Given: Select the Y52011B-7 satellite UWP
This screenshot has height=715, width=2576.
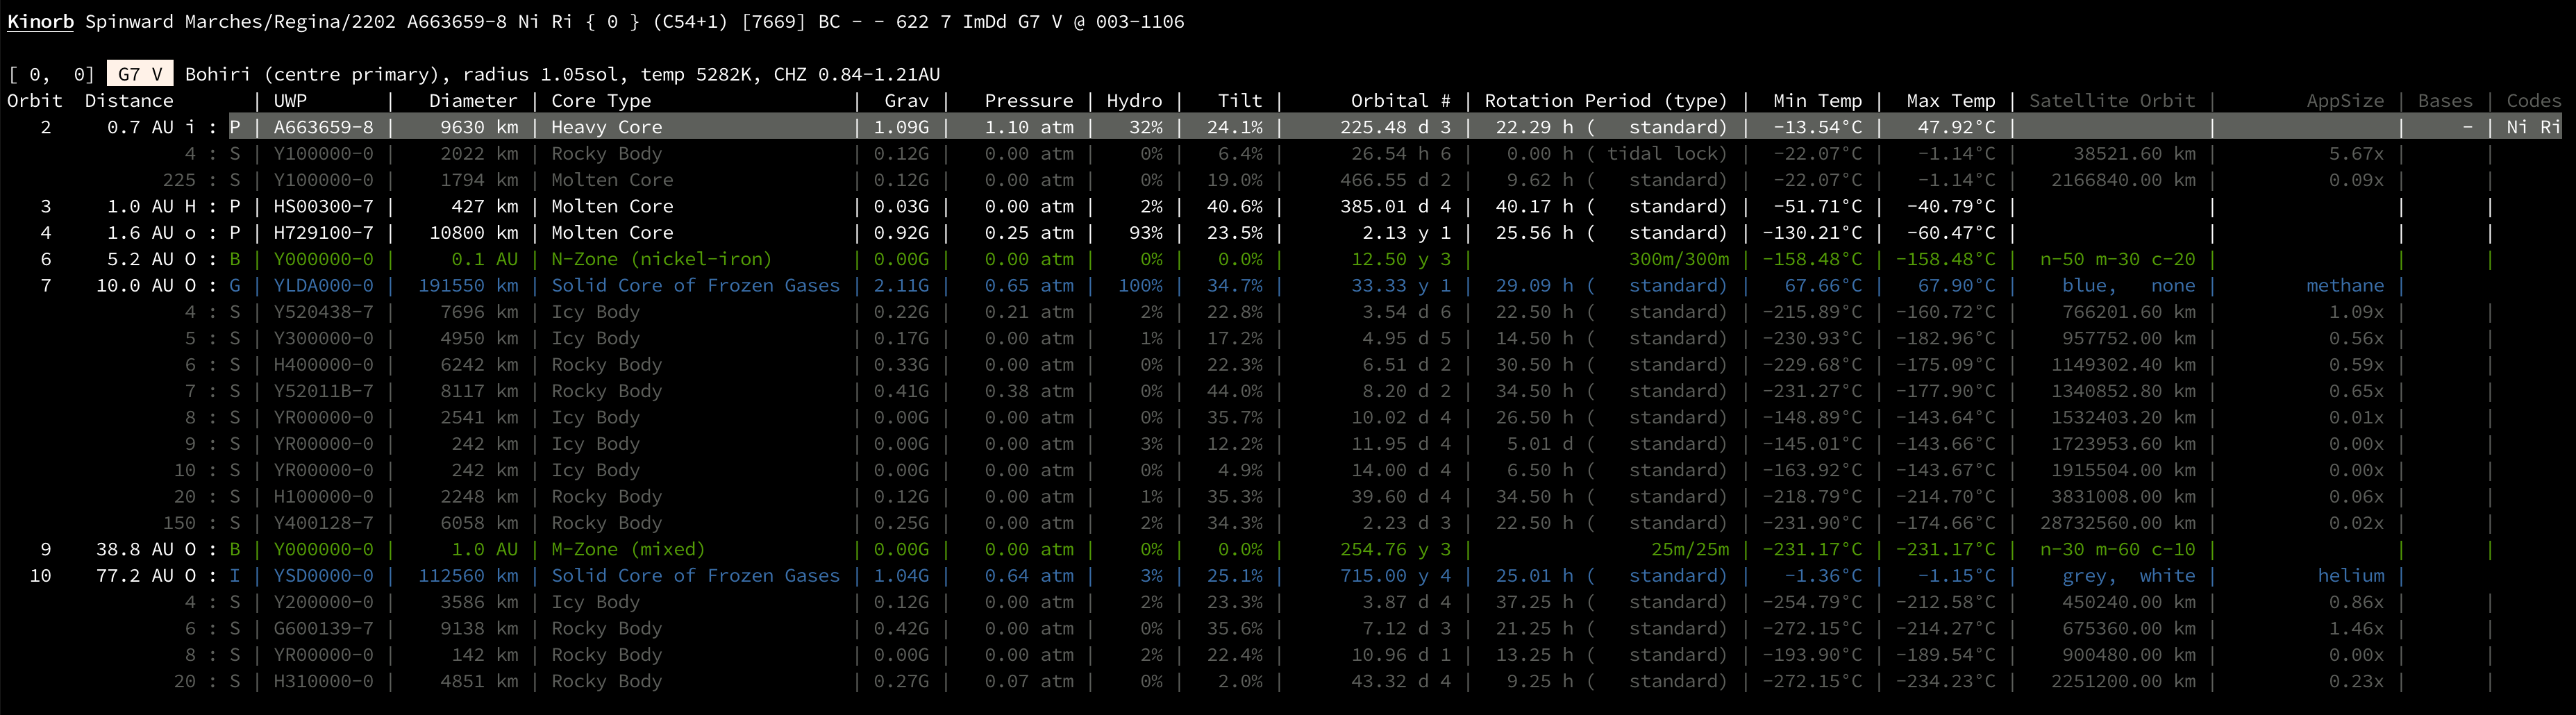Looking at the screenshot, I should [x=323, y=391].
